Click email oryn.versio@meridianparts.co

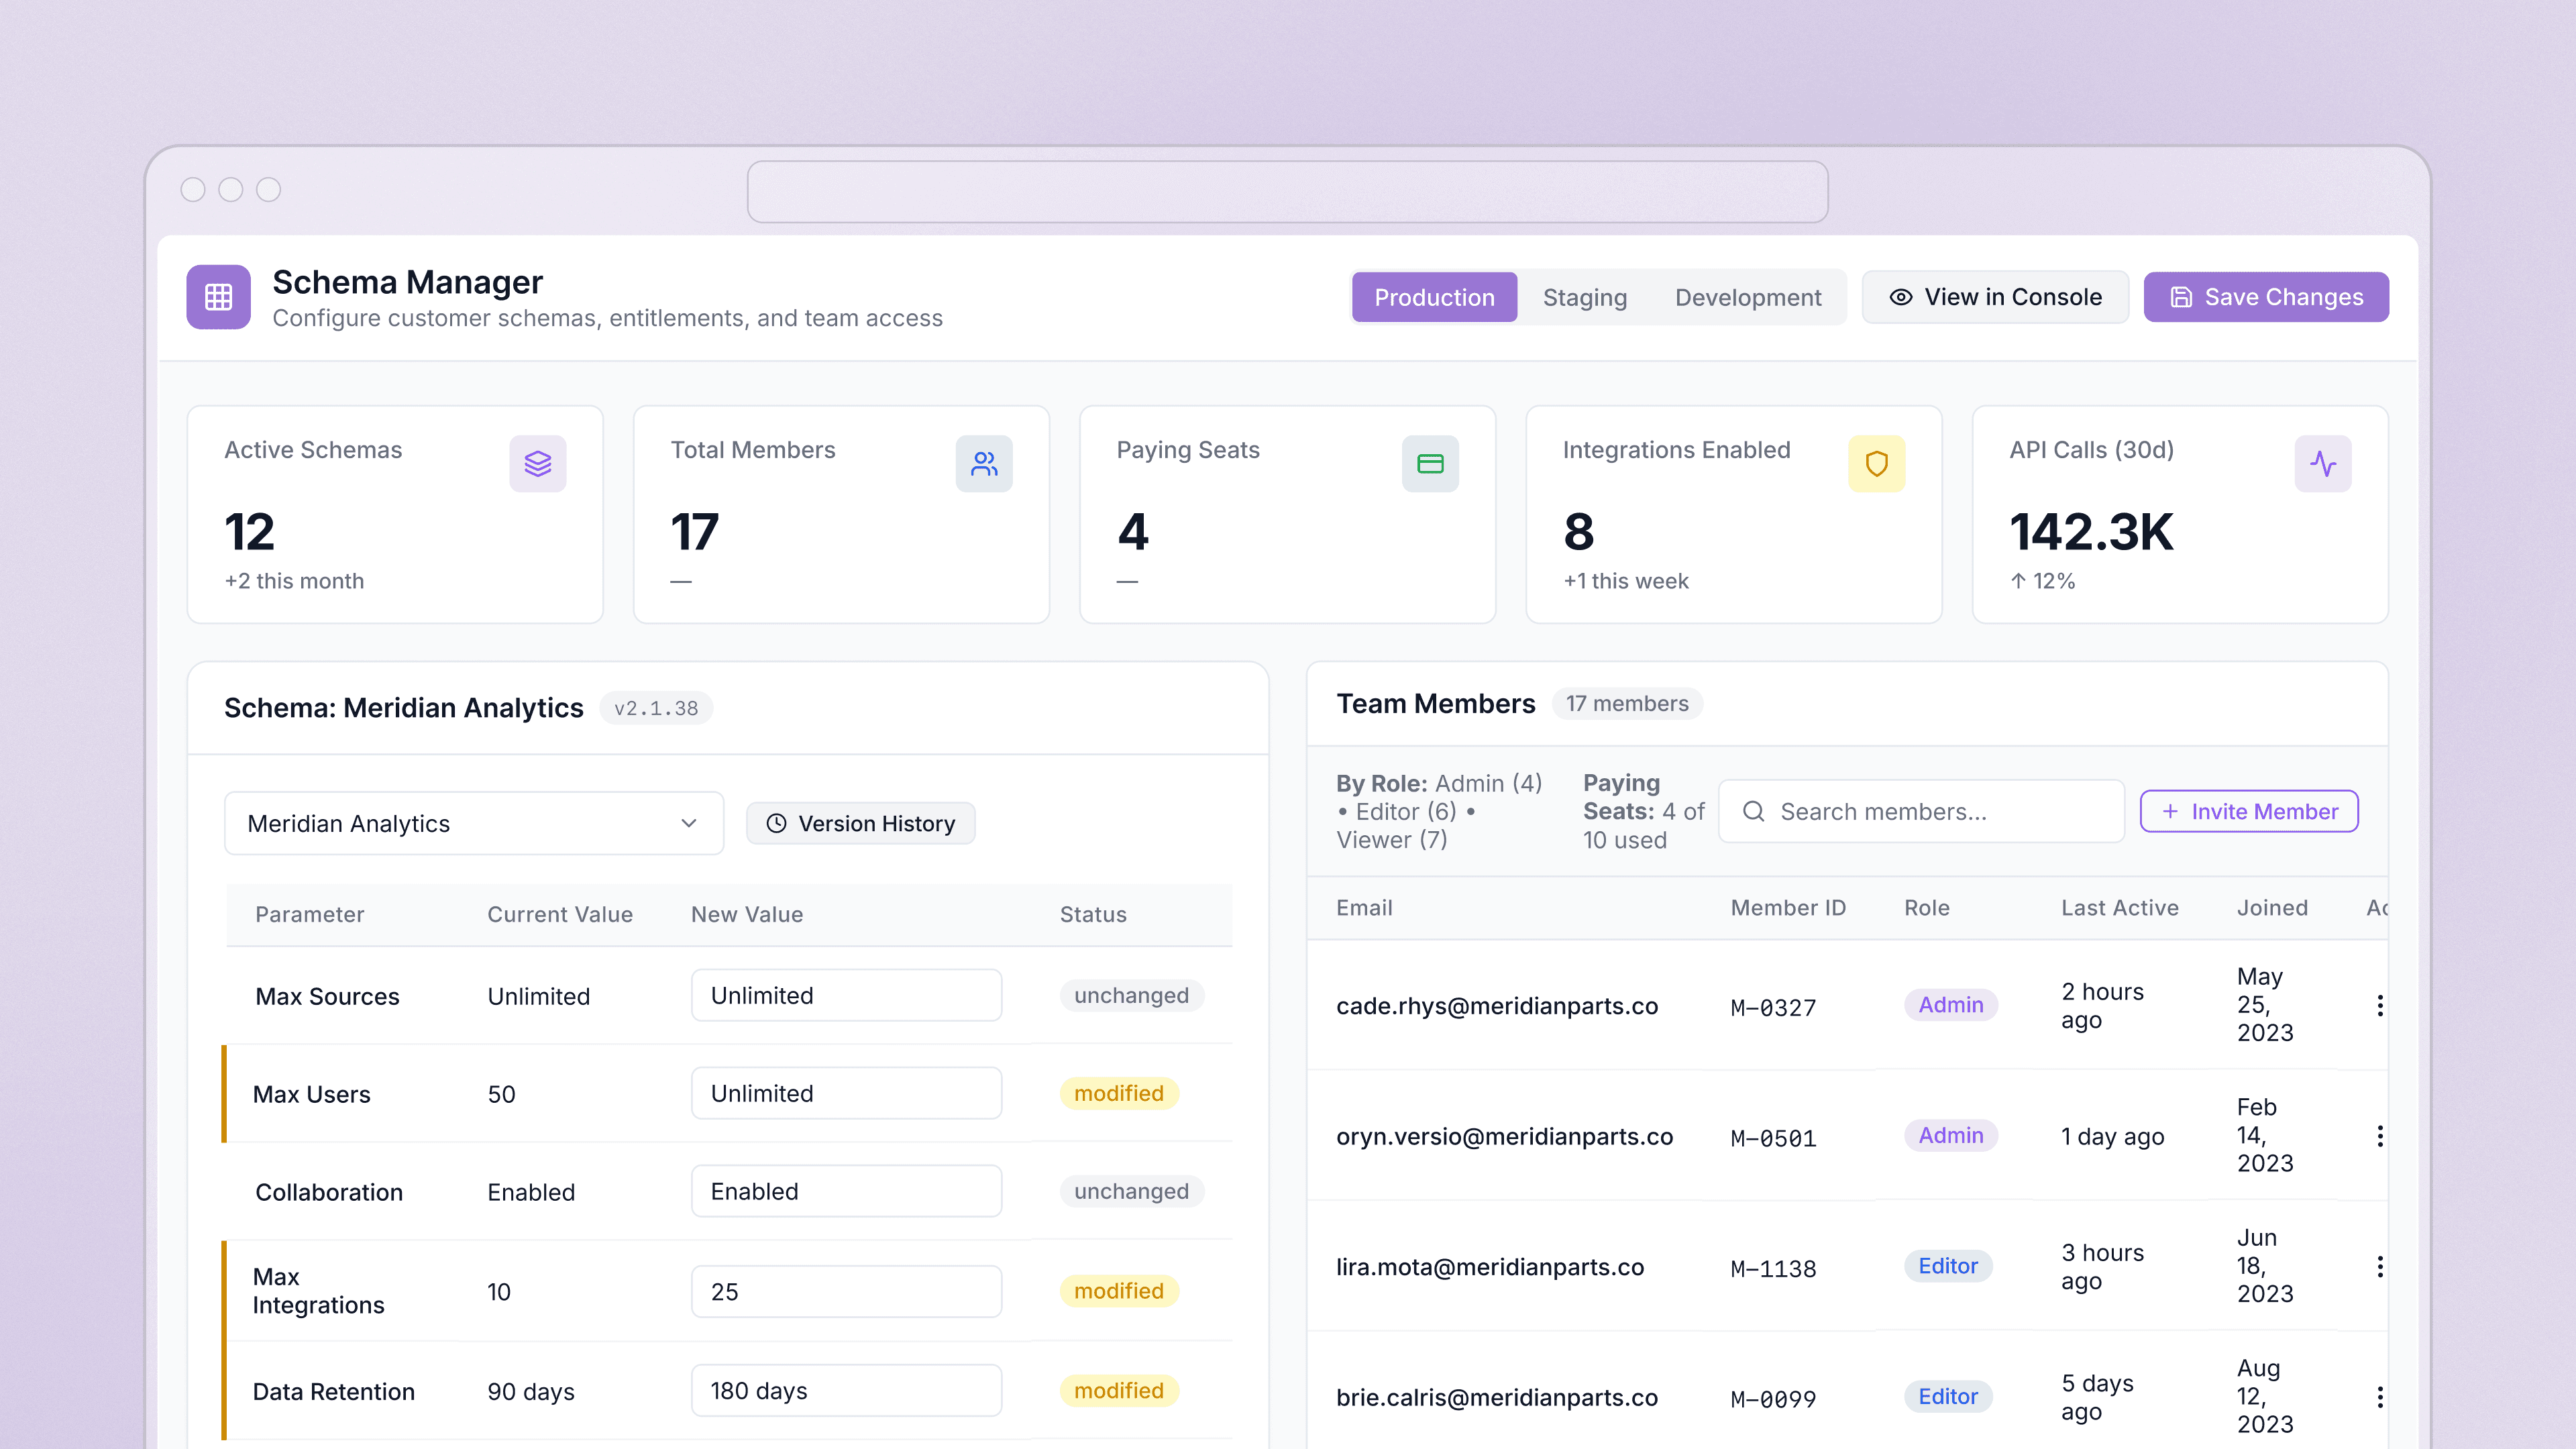point(1504,1136)
